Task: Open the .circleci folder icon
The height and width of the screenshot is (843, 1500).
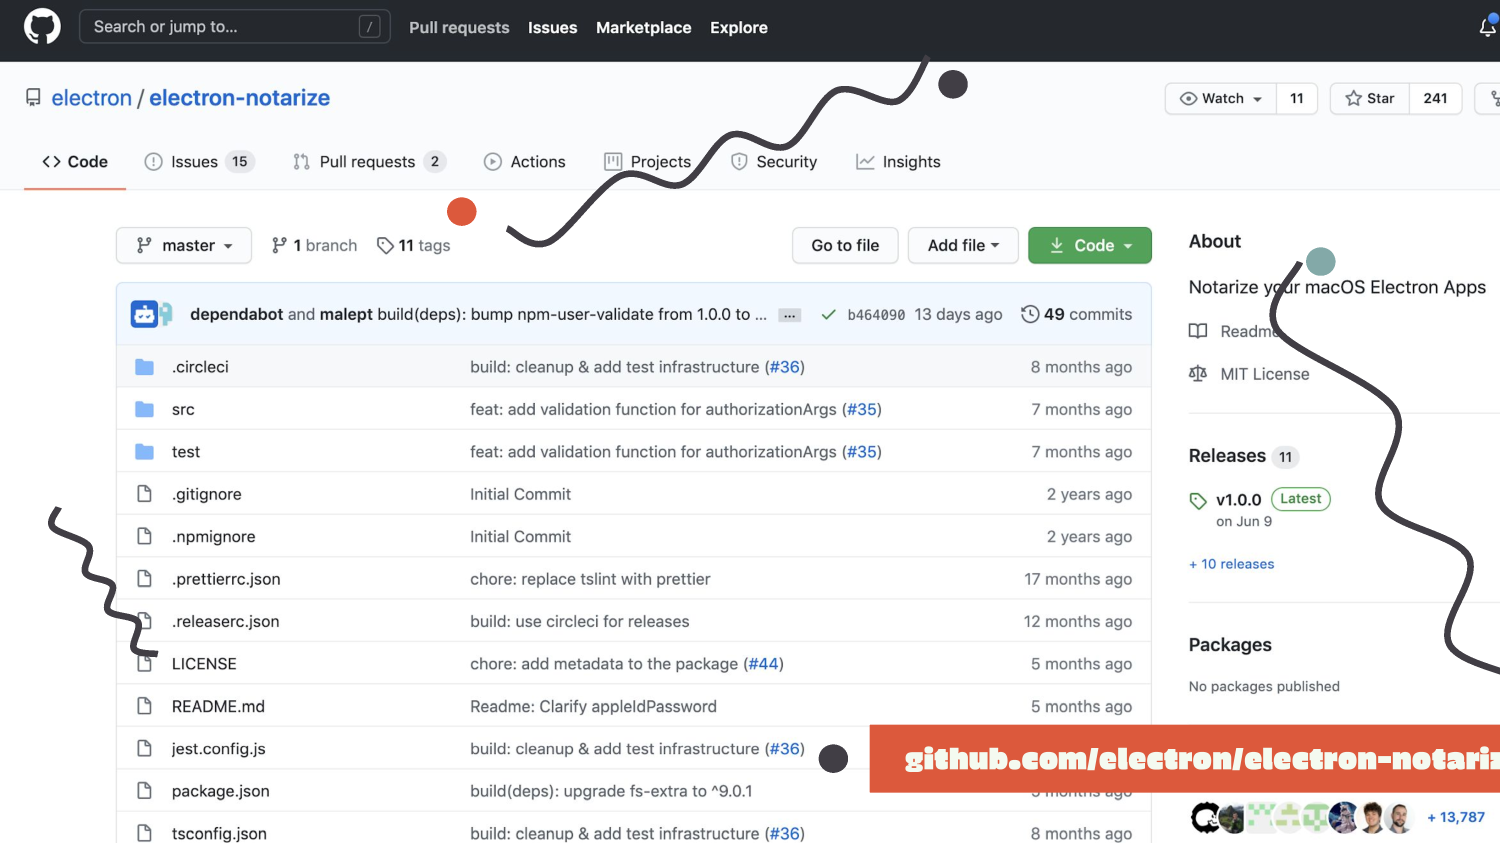Action: tap(145, 367)
